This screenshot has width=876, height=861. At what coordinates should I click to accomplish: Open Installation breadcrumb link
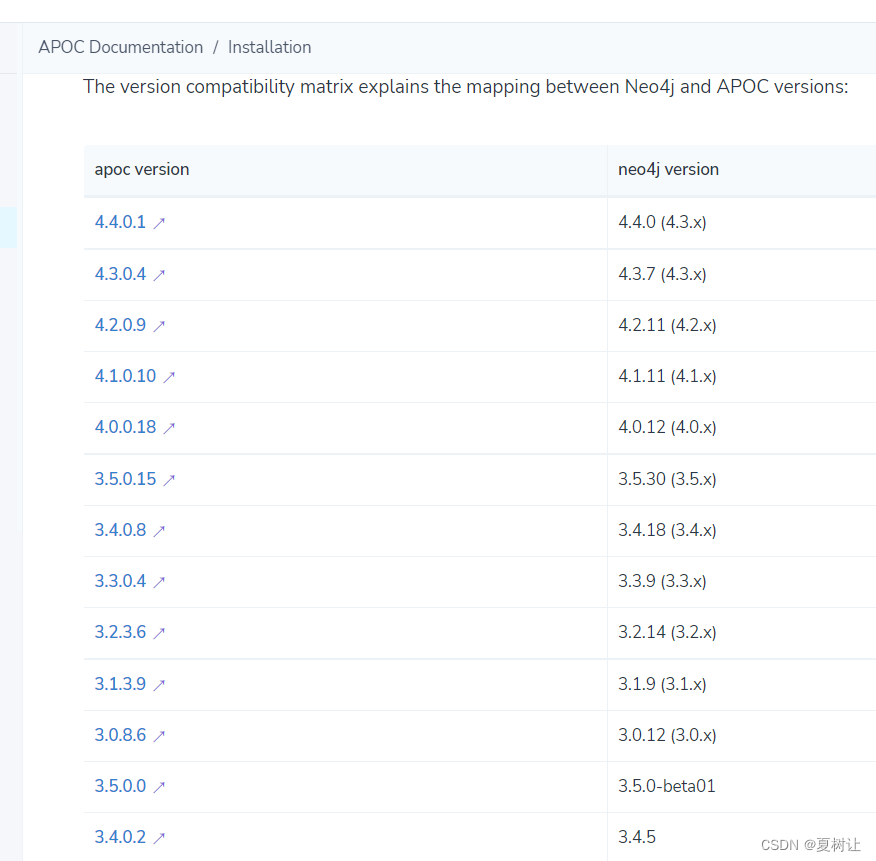tap(269, 47)
